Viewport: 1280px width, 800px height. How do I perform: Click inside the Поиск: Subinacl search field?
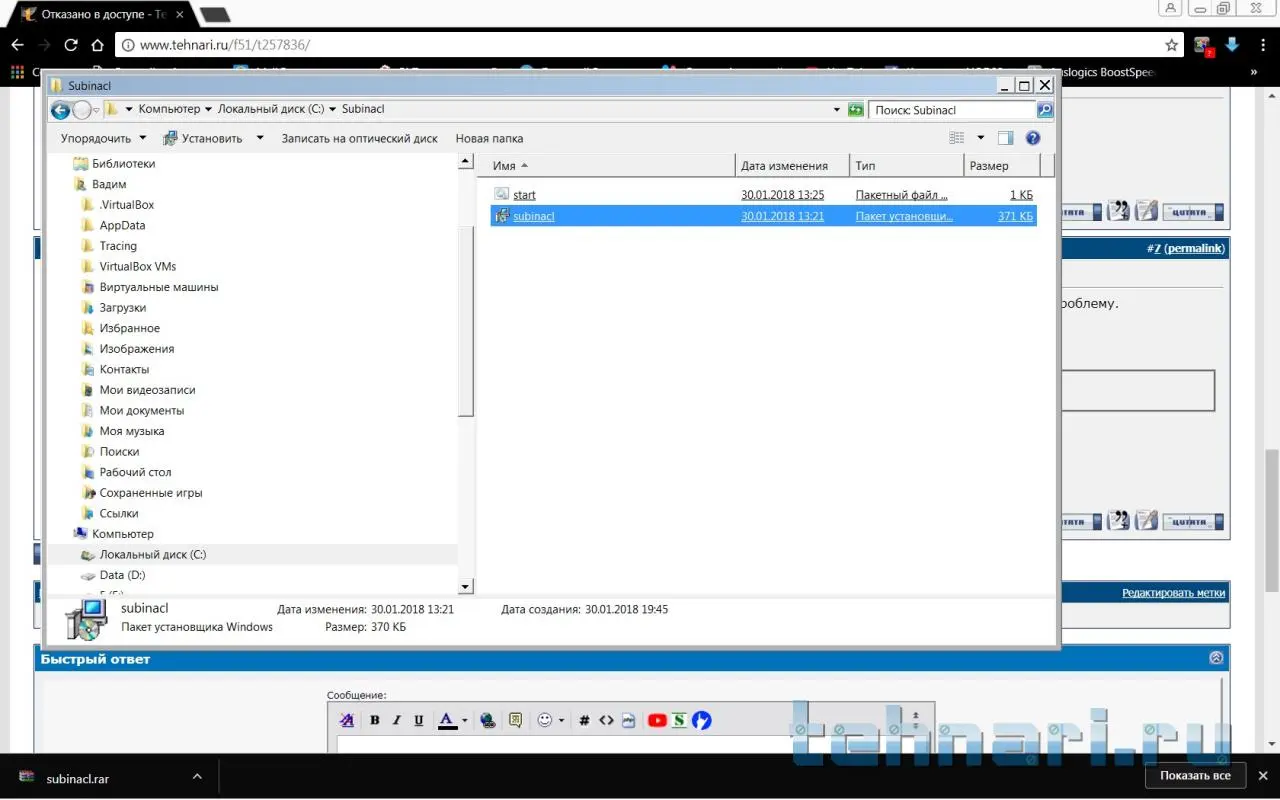pyautogui.click(x=953, y=110)
